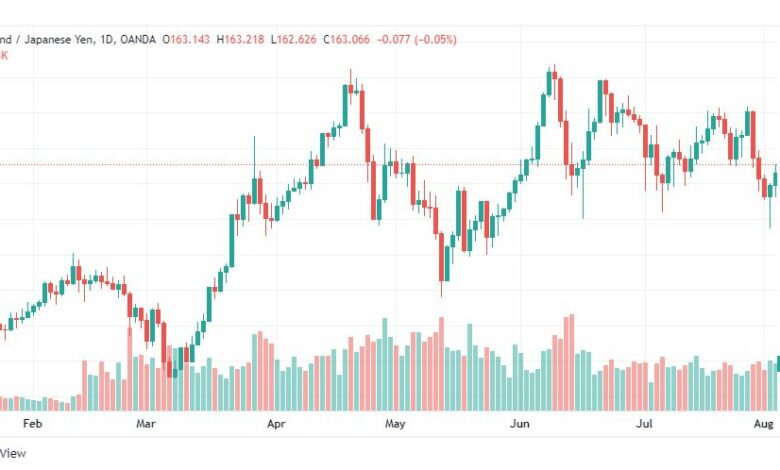Select the high price value 163.218
The image size is (780, 470).
click(244, 39)
